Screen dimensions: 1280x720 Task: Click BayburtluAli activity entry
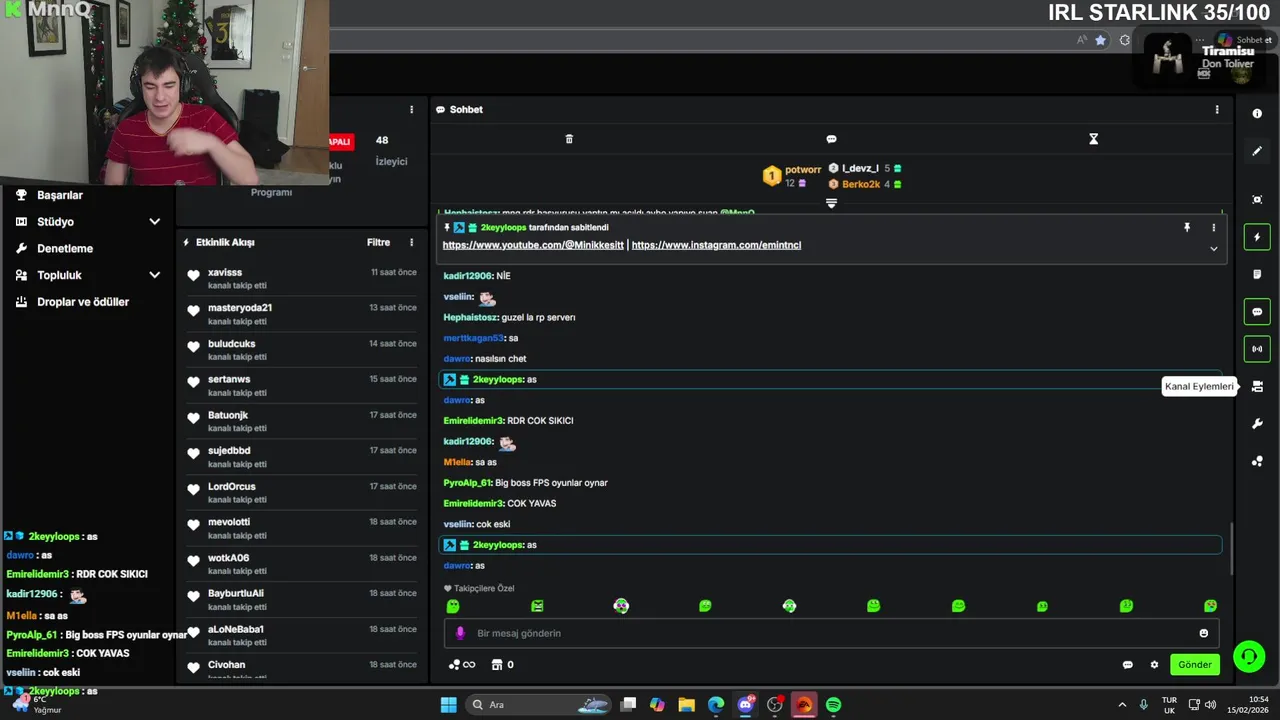(x=302, y=600)
